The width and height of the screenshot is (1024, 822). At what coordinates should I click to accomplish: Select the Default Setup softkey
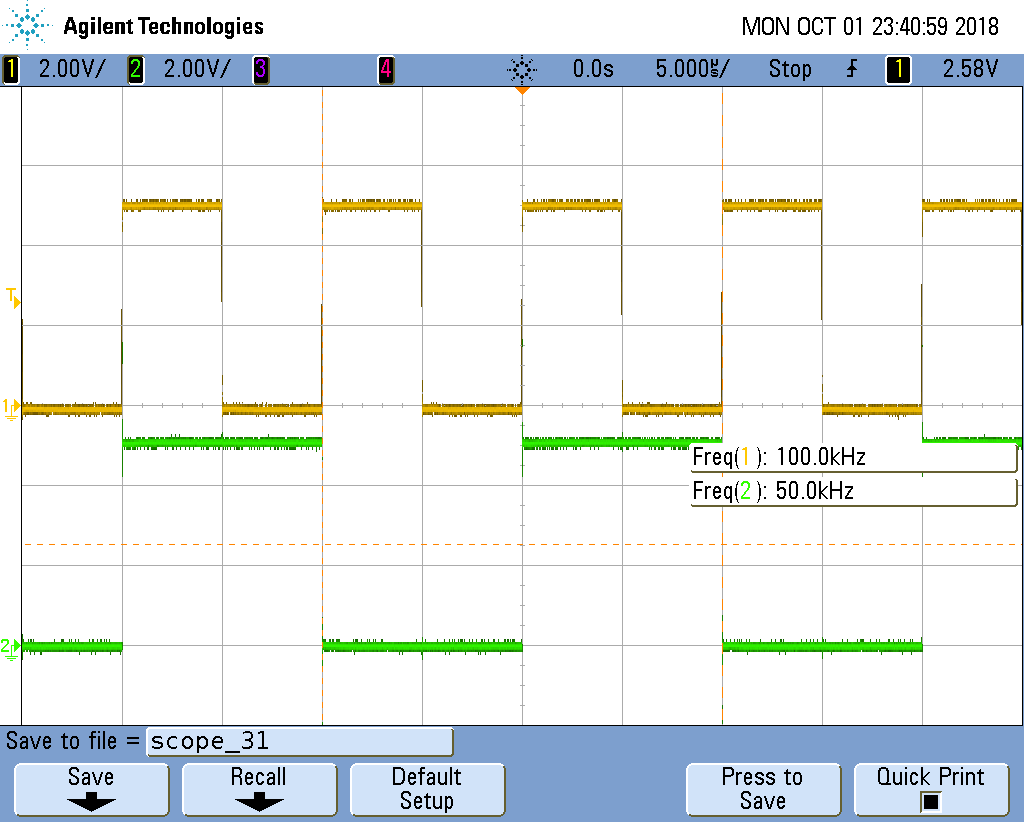pyautogui.click(x=427, y=789)
